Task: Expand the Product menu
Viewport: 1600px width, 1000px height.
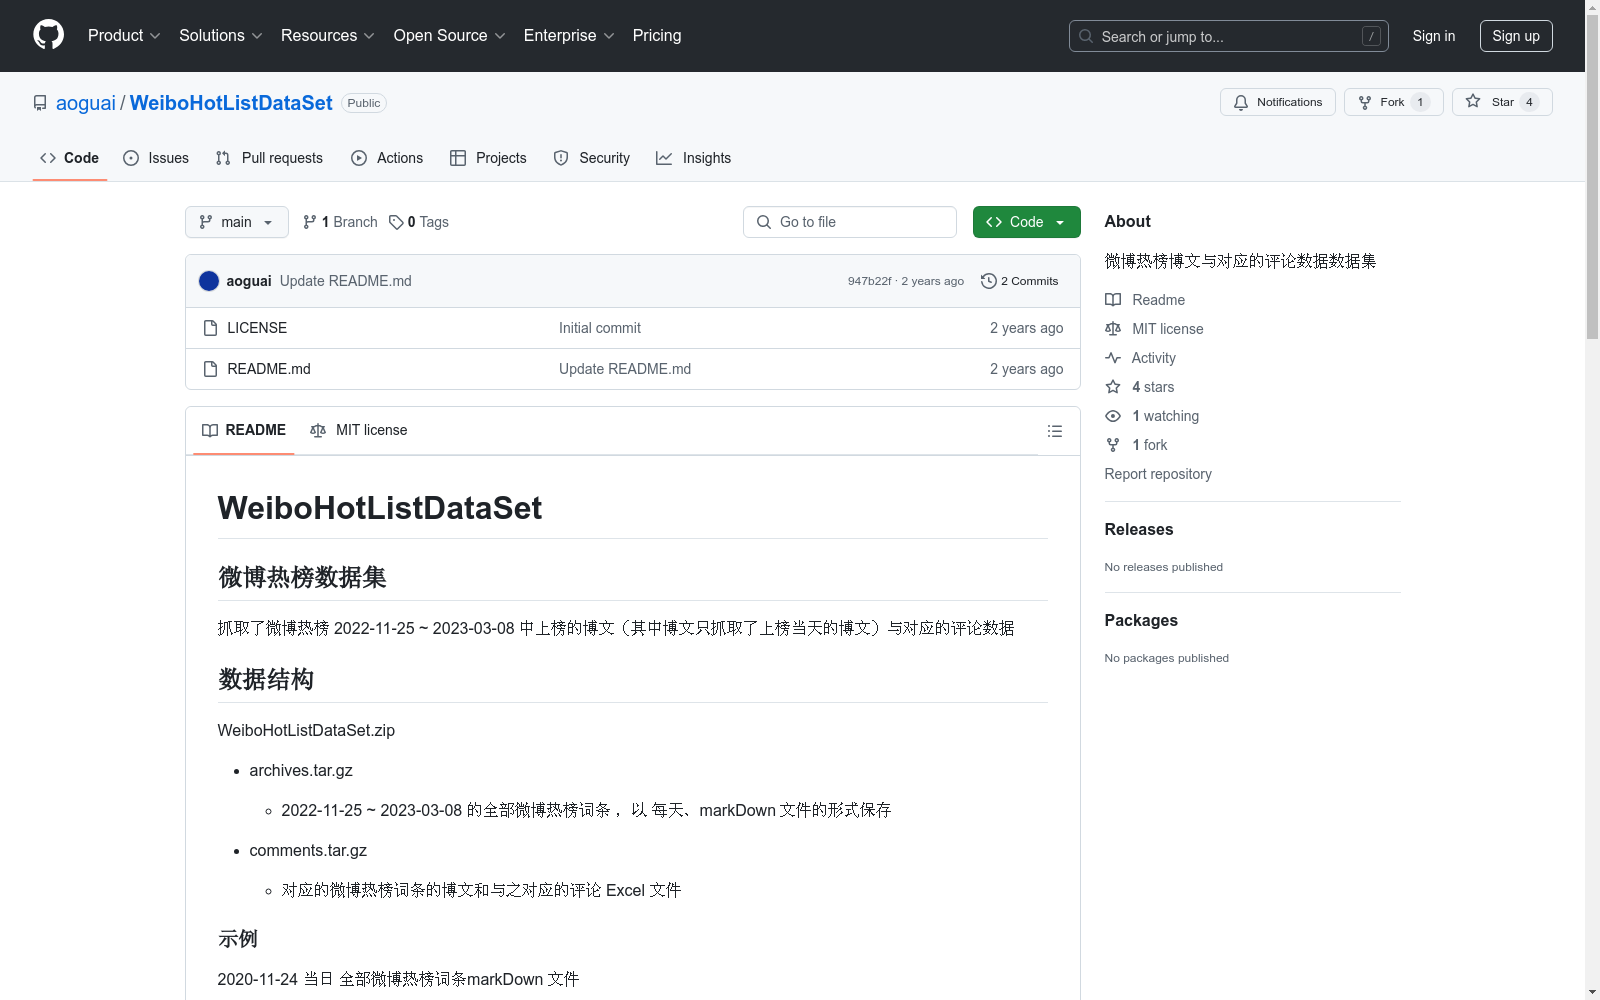Action: point(124,36)
